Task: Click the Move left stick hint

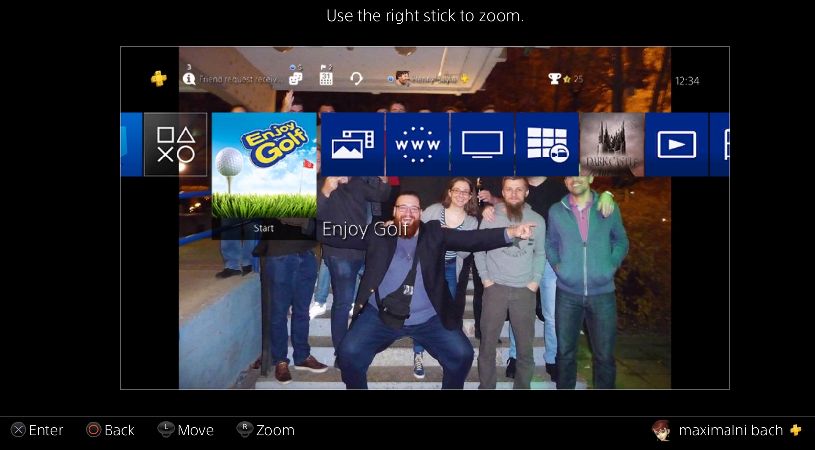Action: (x=186, y=430)
